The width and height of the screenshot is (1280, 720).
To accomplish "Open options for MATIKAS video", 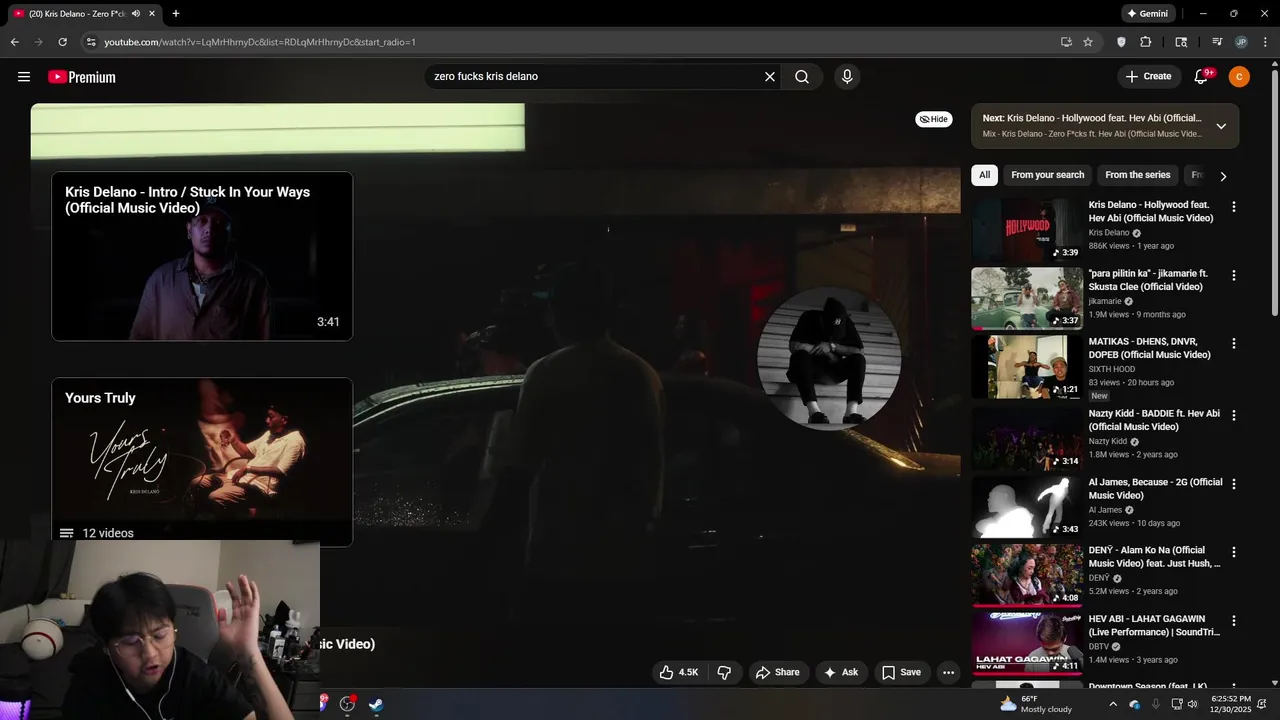I will coord(1234,343).
